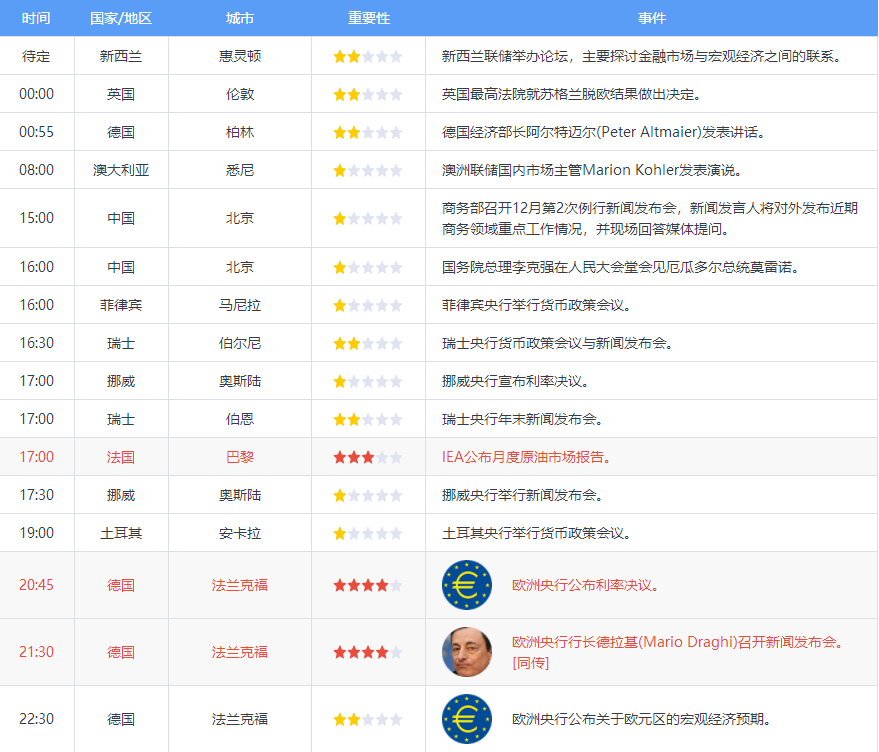Select the 新西兰联储举办论坛 event text

coord(642,57)
